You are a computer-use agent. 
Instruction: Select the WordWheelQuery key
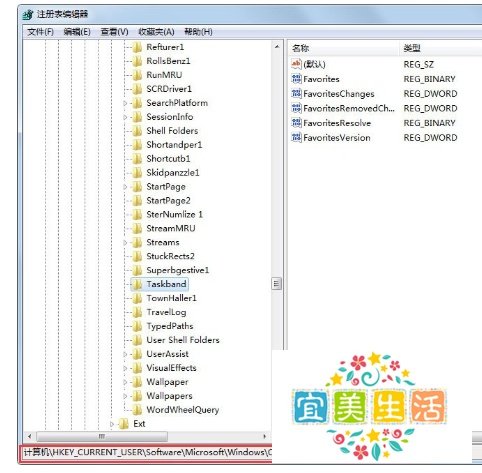pos(183,410)
